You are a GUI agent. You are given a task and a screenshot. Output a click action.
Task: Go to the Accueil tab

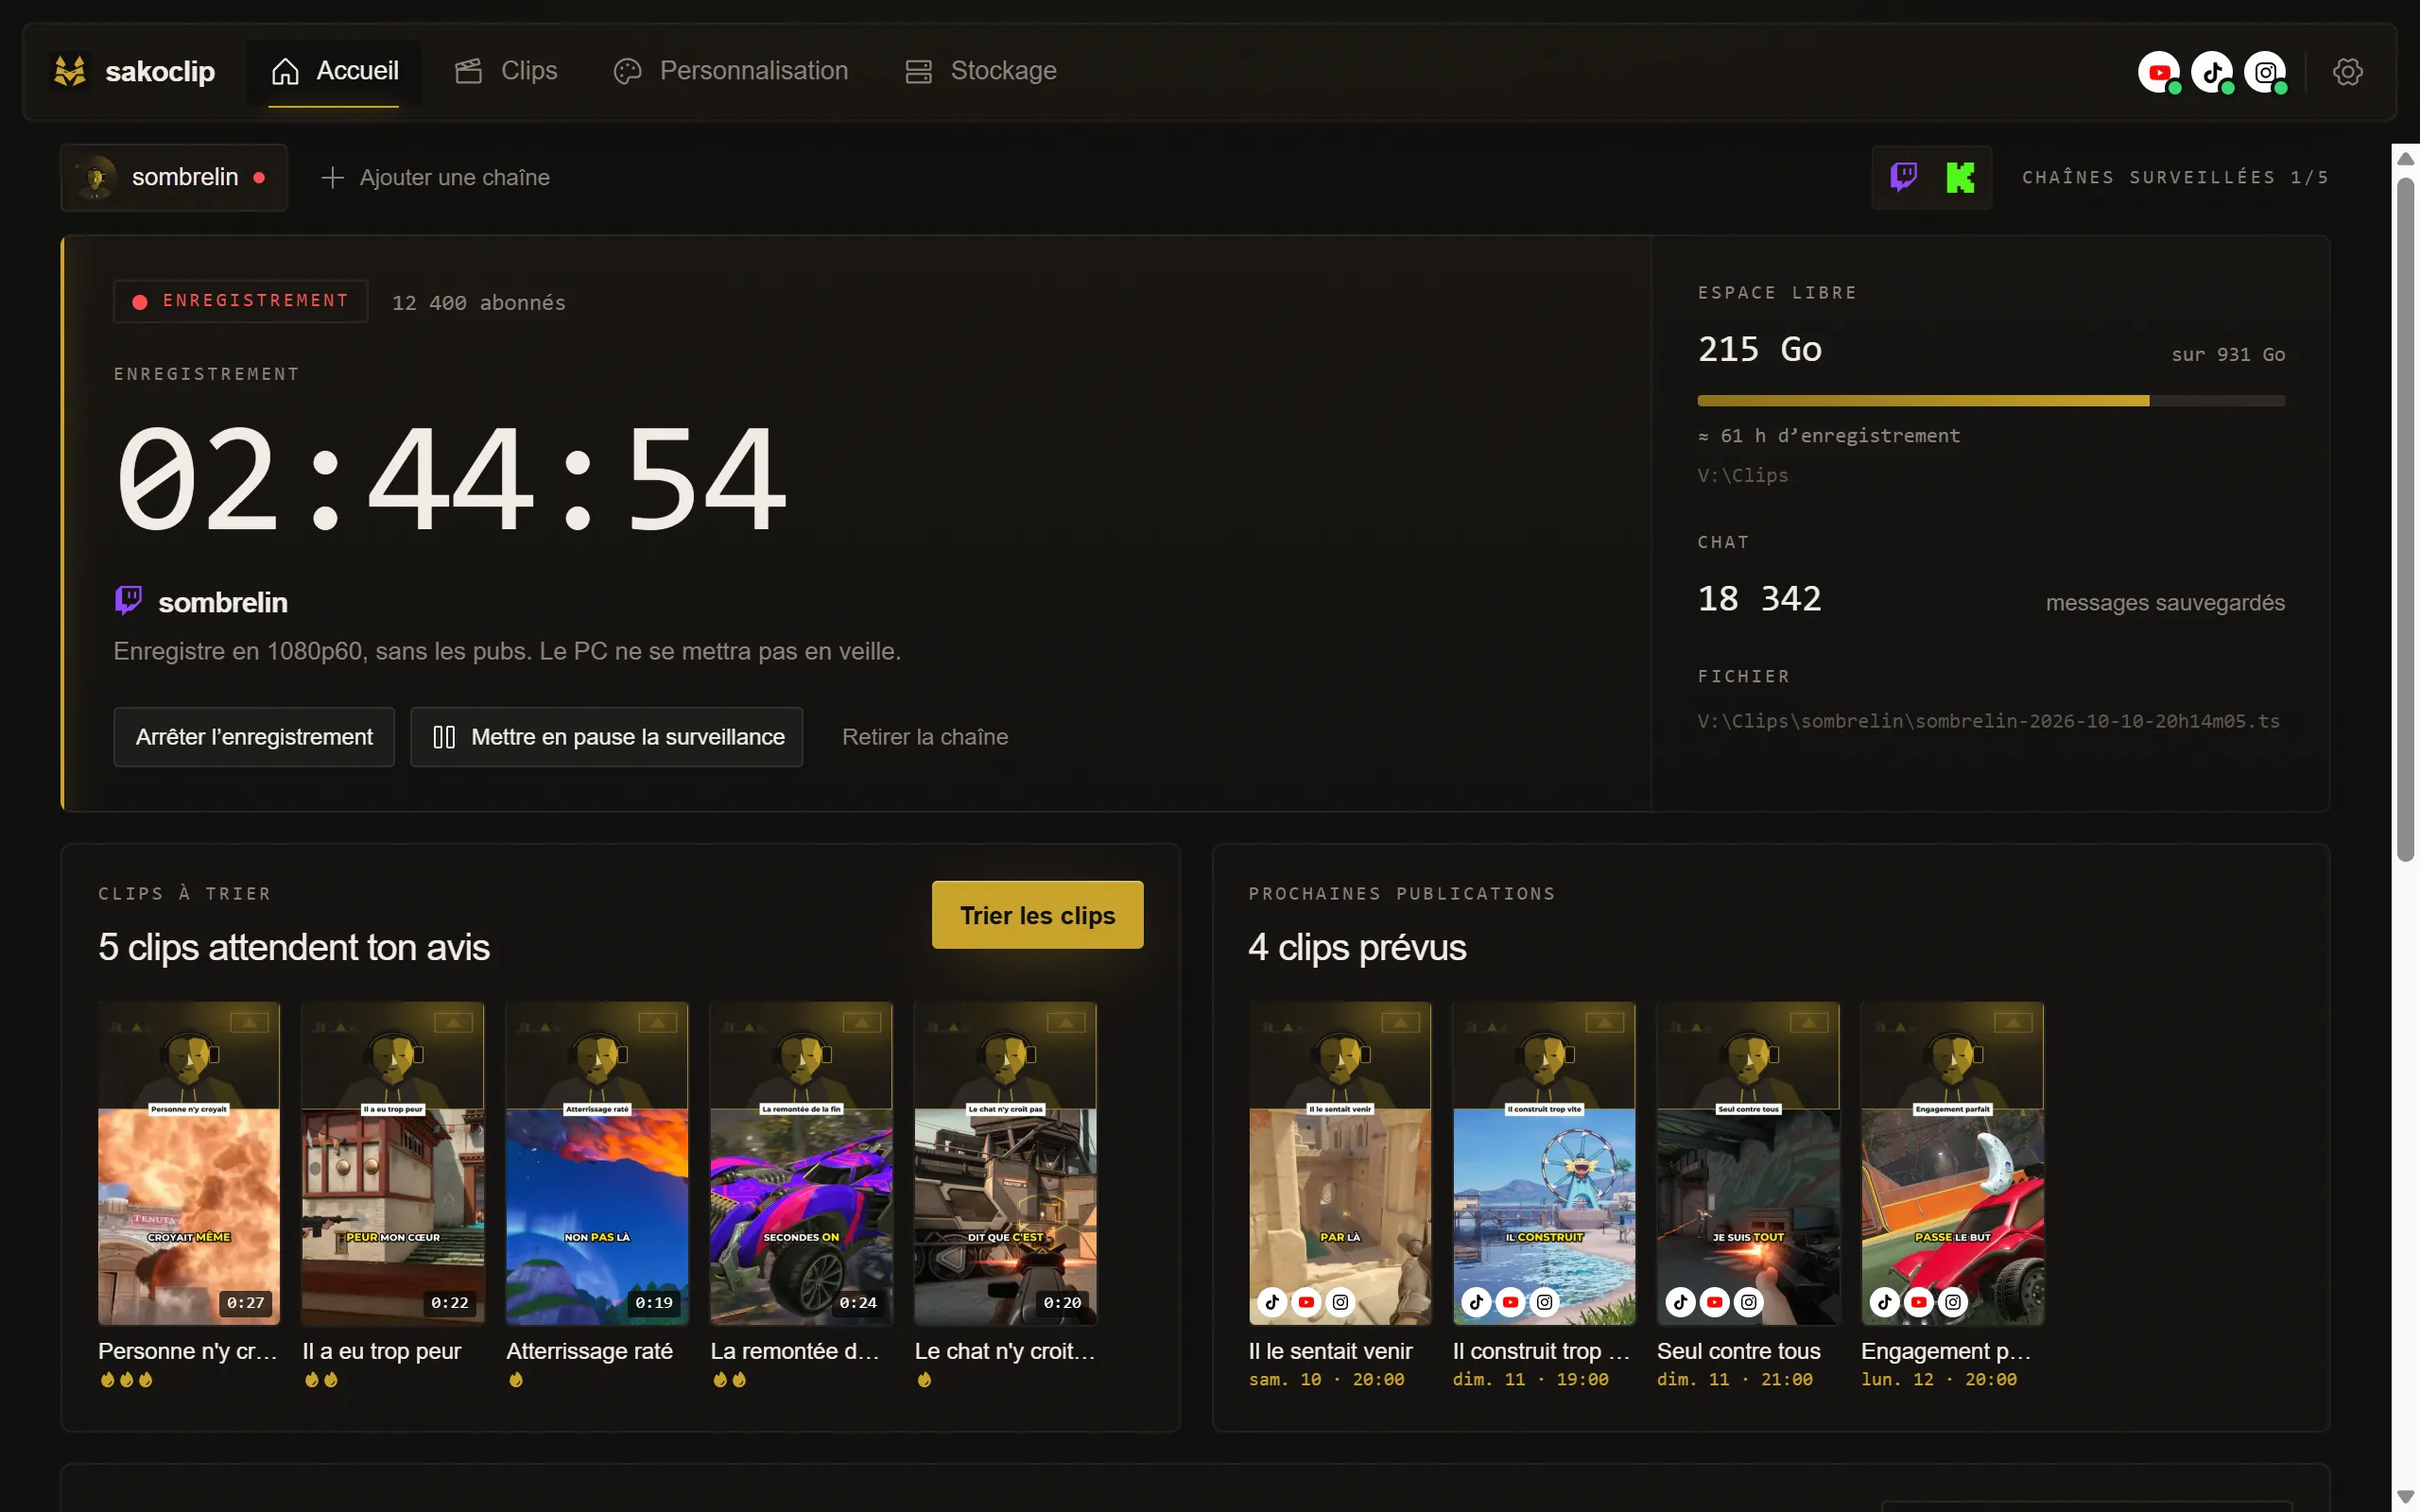click(334, 71)
